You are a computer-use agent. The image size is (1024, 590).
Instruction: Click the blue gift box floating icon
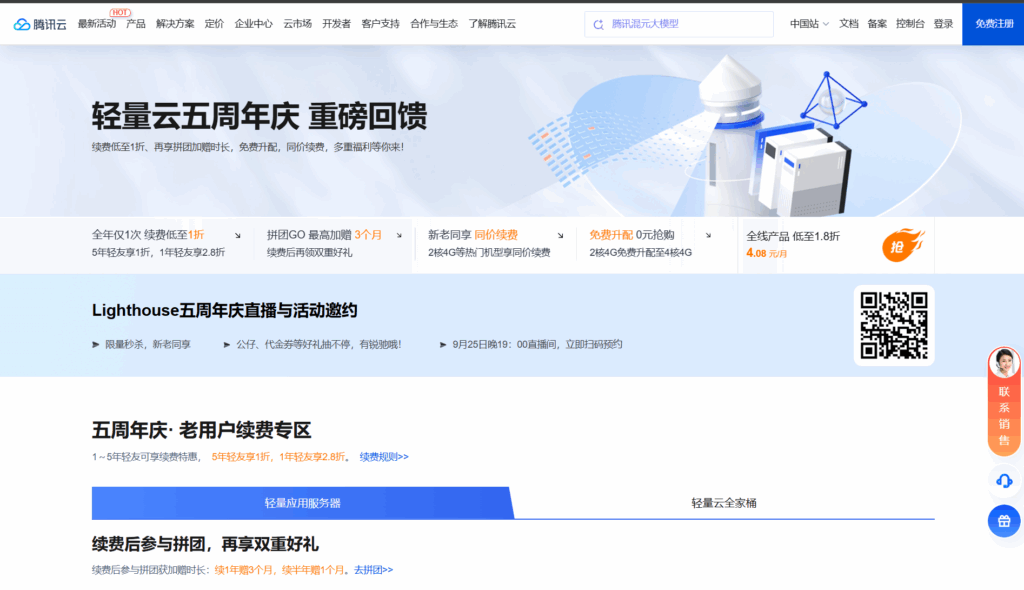point(1004,521)
